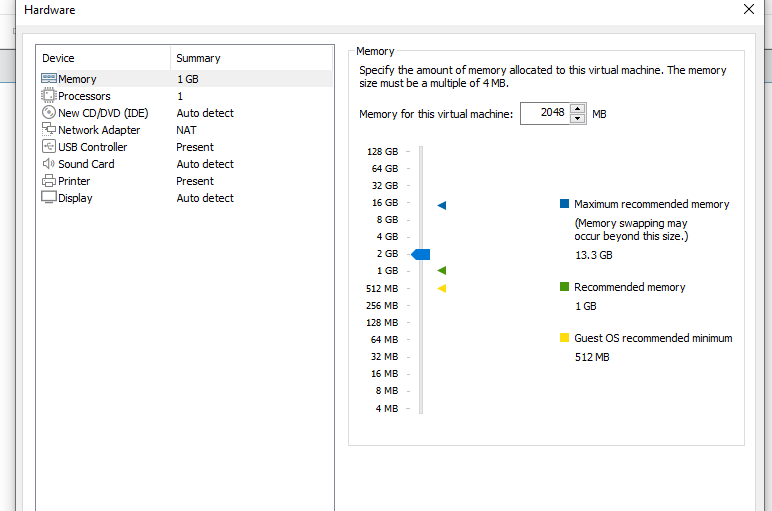Image resolution: width=772 pixels, height=511 pixels.
Task: Select the Memory device icon
Action: pos(49,78)
